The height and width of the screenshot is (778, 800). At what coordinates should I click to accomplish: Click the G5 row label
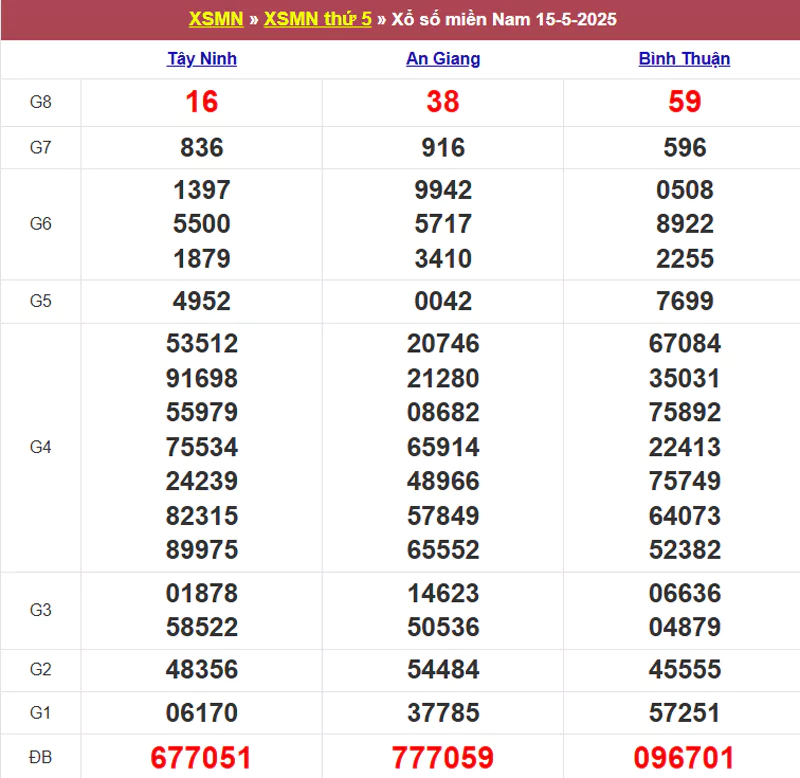click(41, 301)
